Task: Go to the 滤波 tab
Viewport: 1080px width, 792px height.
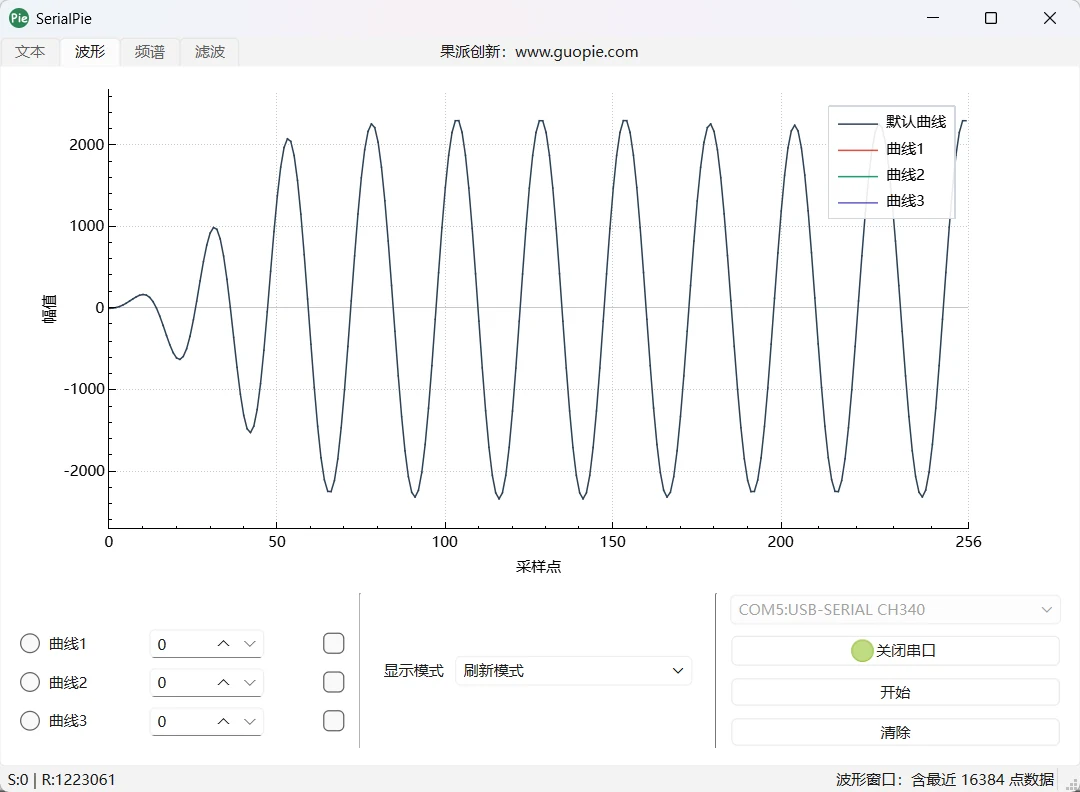Action: pos(209,52)
